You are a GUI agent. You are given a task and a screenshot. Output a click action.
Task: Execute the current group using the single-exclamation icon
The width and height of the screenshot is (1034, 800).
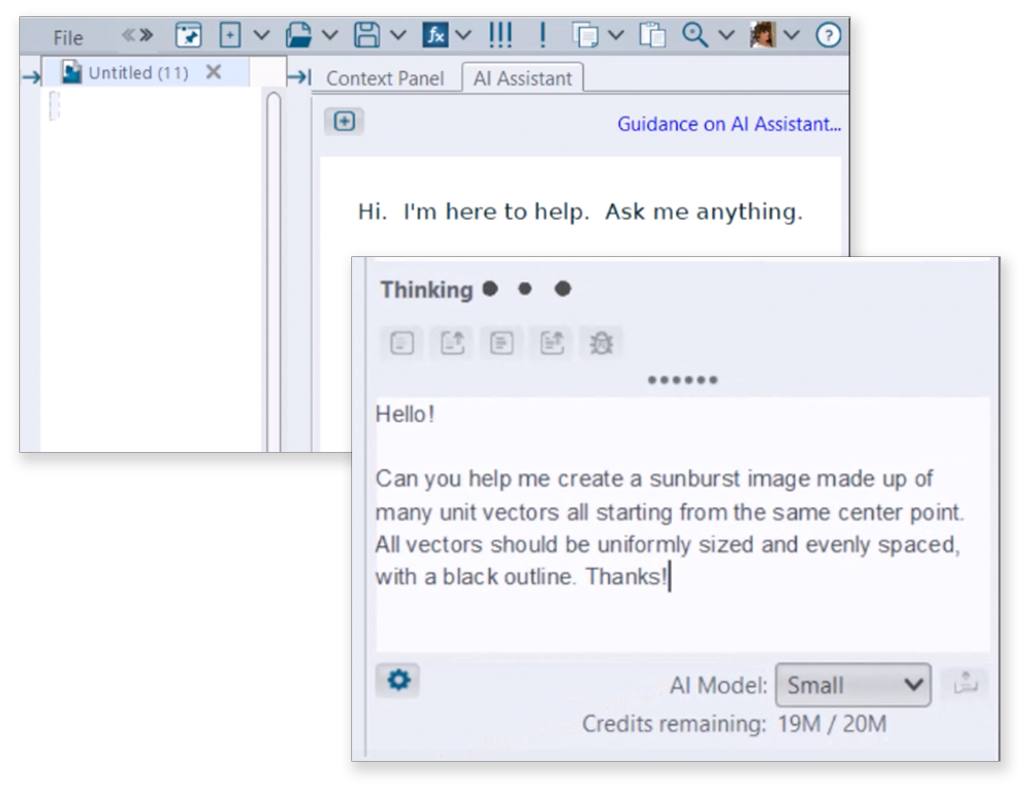click(x=541, y=33)
